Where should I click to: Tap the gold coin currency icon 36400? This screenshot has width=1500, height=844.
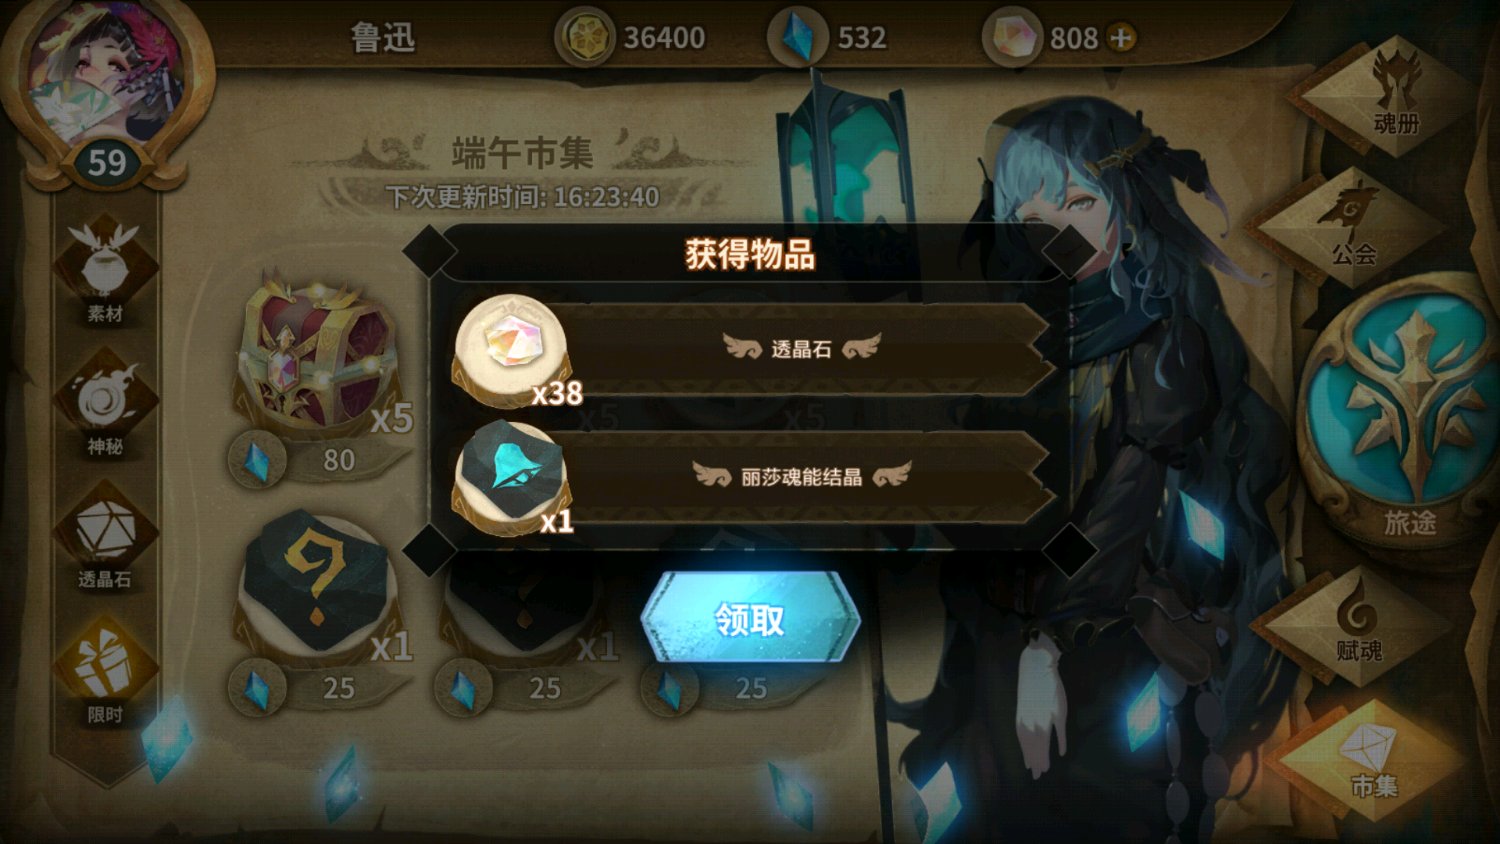[x=585, y=38]
